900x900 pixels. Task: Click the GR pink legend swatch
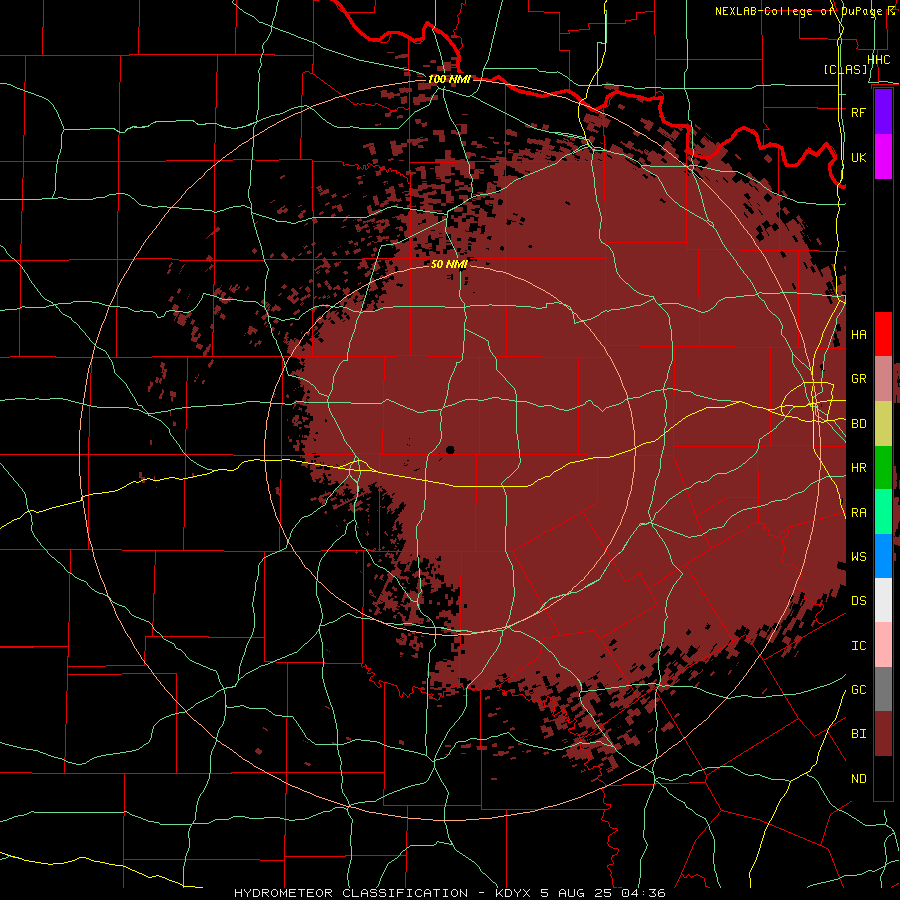(x=883, y=379)
